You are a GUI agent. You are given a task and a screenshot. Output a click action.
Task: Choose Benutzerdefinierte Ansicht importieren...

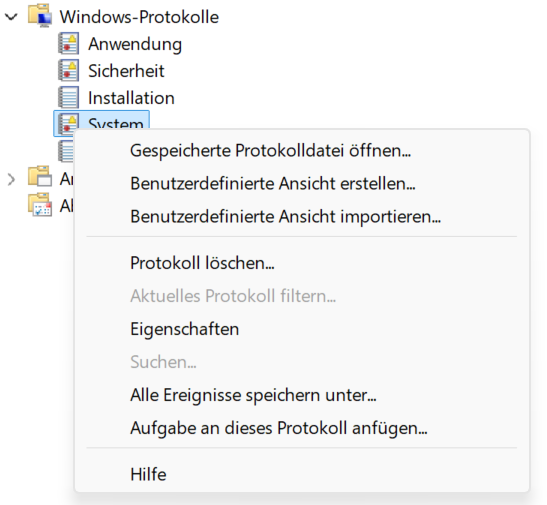(x=285, y=217)
